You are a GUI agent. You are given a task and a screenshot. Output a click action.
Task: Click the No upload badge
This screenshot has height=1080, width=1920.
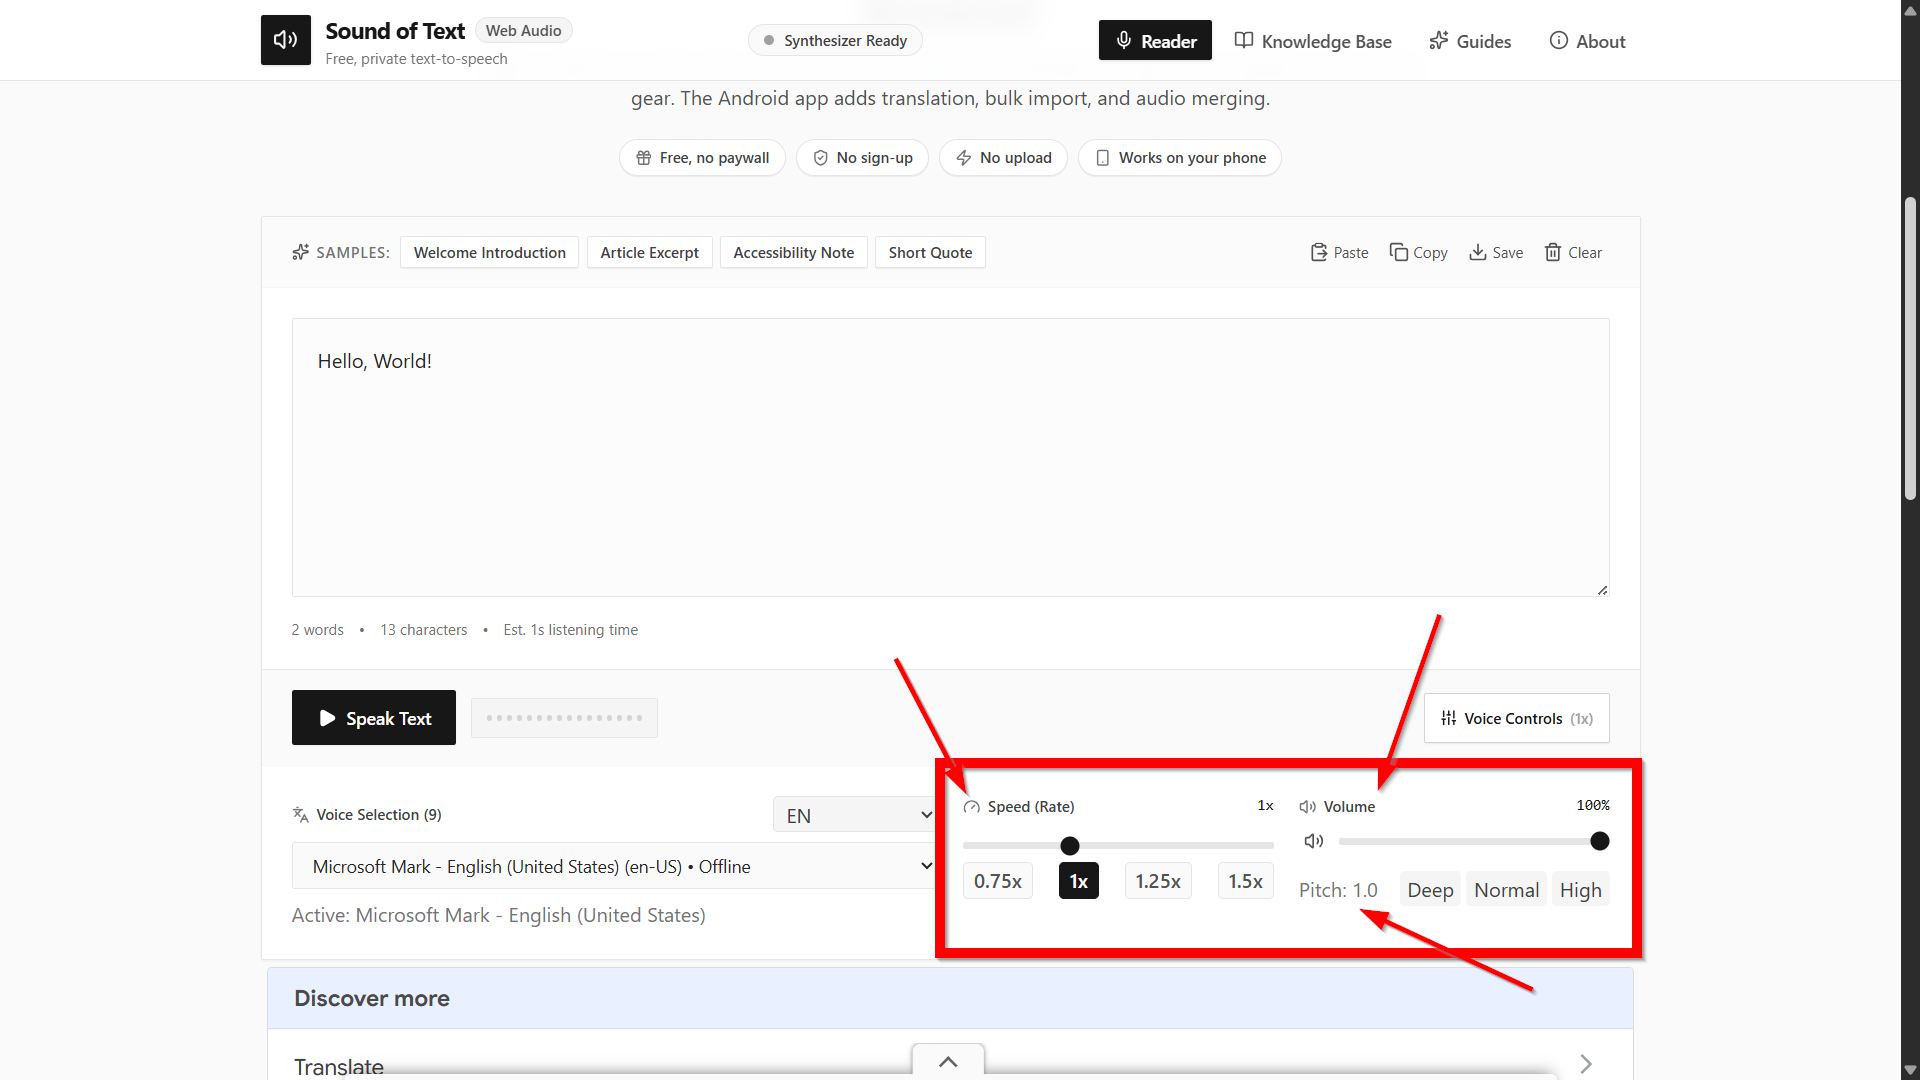click(1003, 158)
